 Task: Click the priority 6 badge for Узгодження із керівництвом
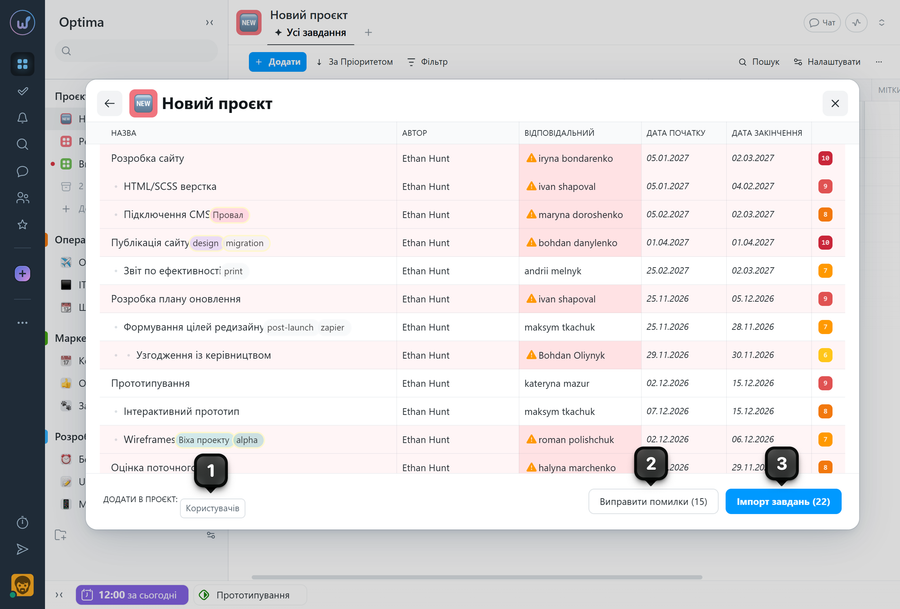pyautogui.click(x=825, y=355)
